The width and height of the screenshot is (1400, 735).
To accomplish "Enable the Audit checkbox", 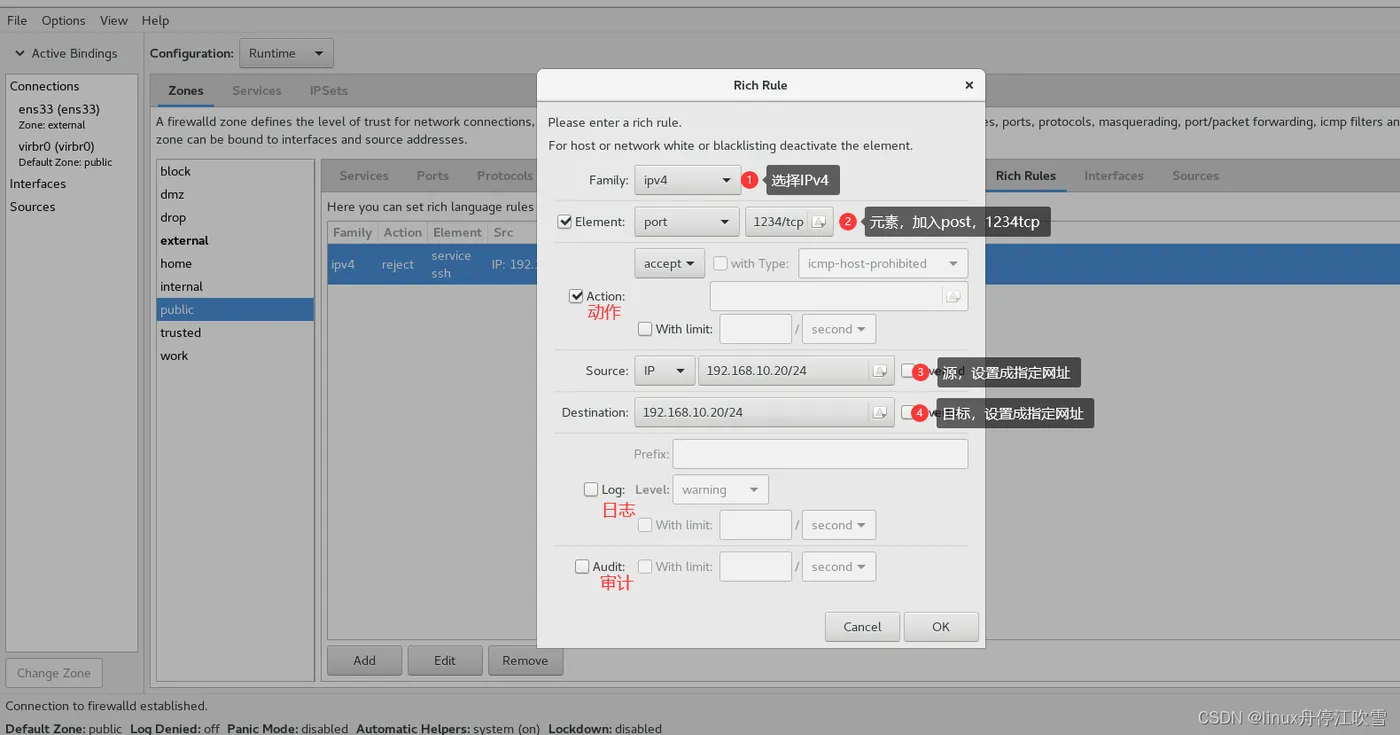I will click(582, 566).
